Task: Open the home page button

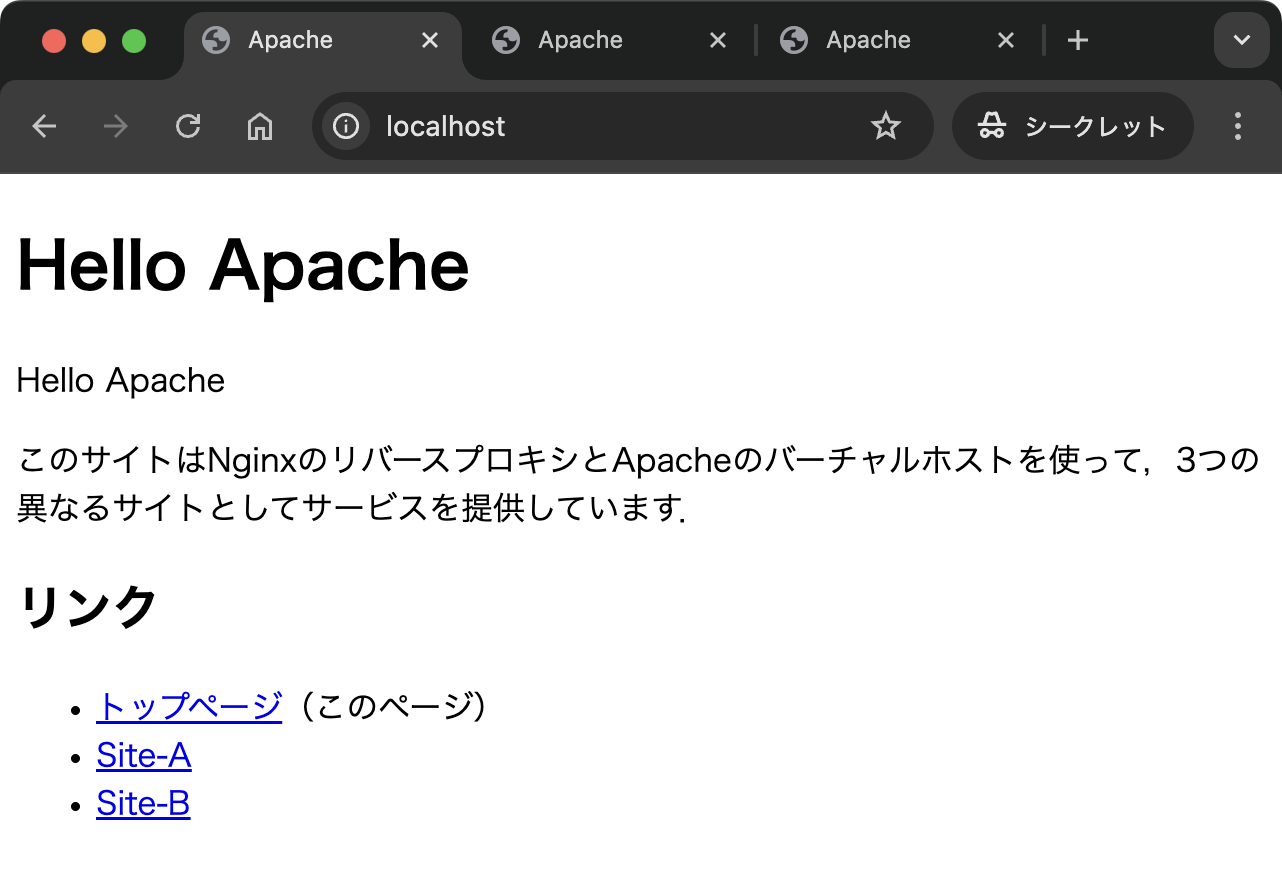Action: click(x=260, y=126)
